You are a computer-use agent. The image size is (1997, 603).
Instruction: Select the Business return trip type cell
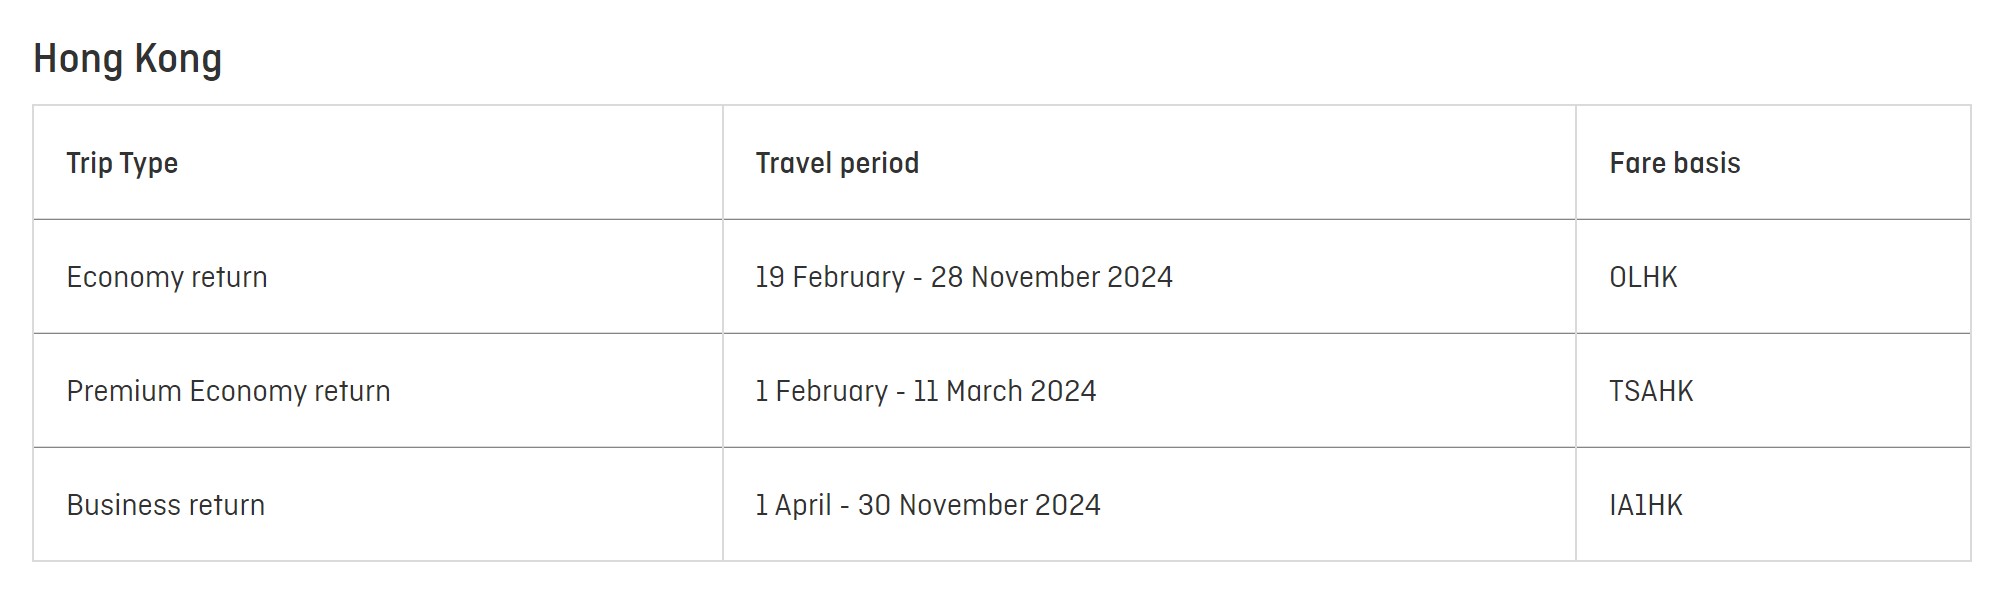pyautogui.click(x=166, y=505)
